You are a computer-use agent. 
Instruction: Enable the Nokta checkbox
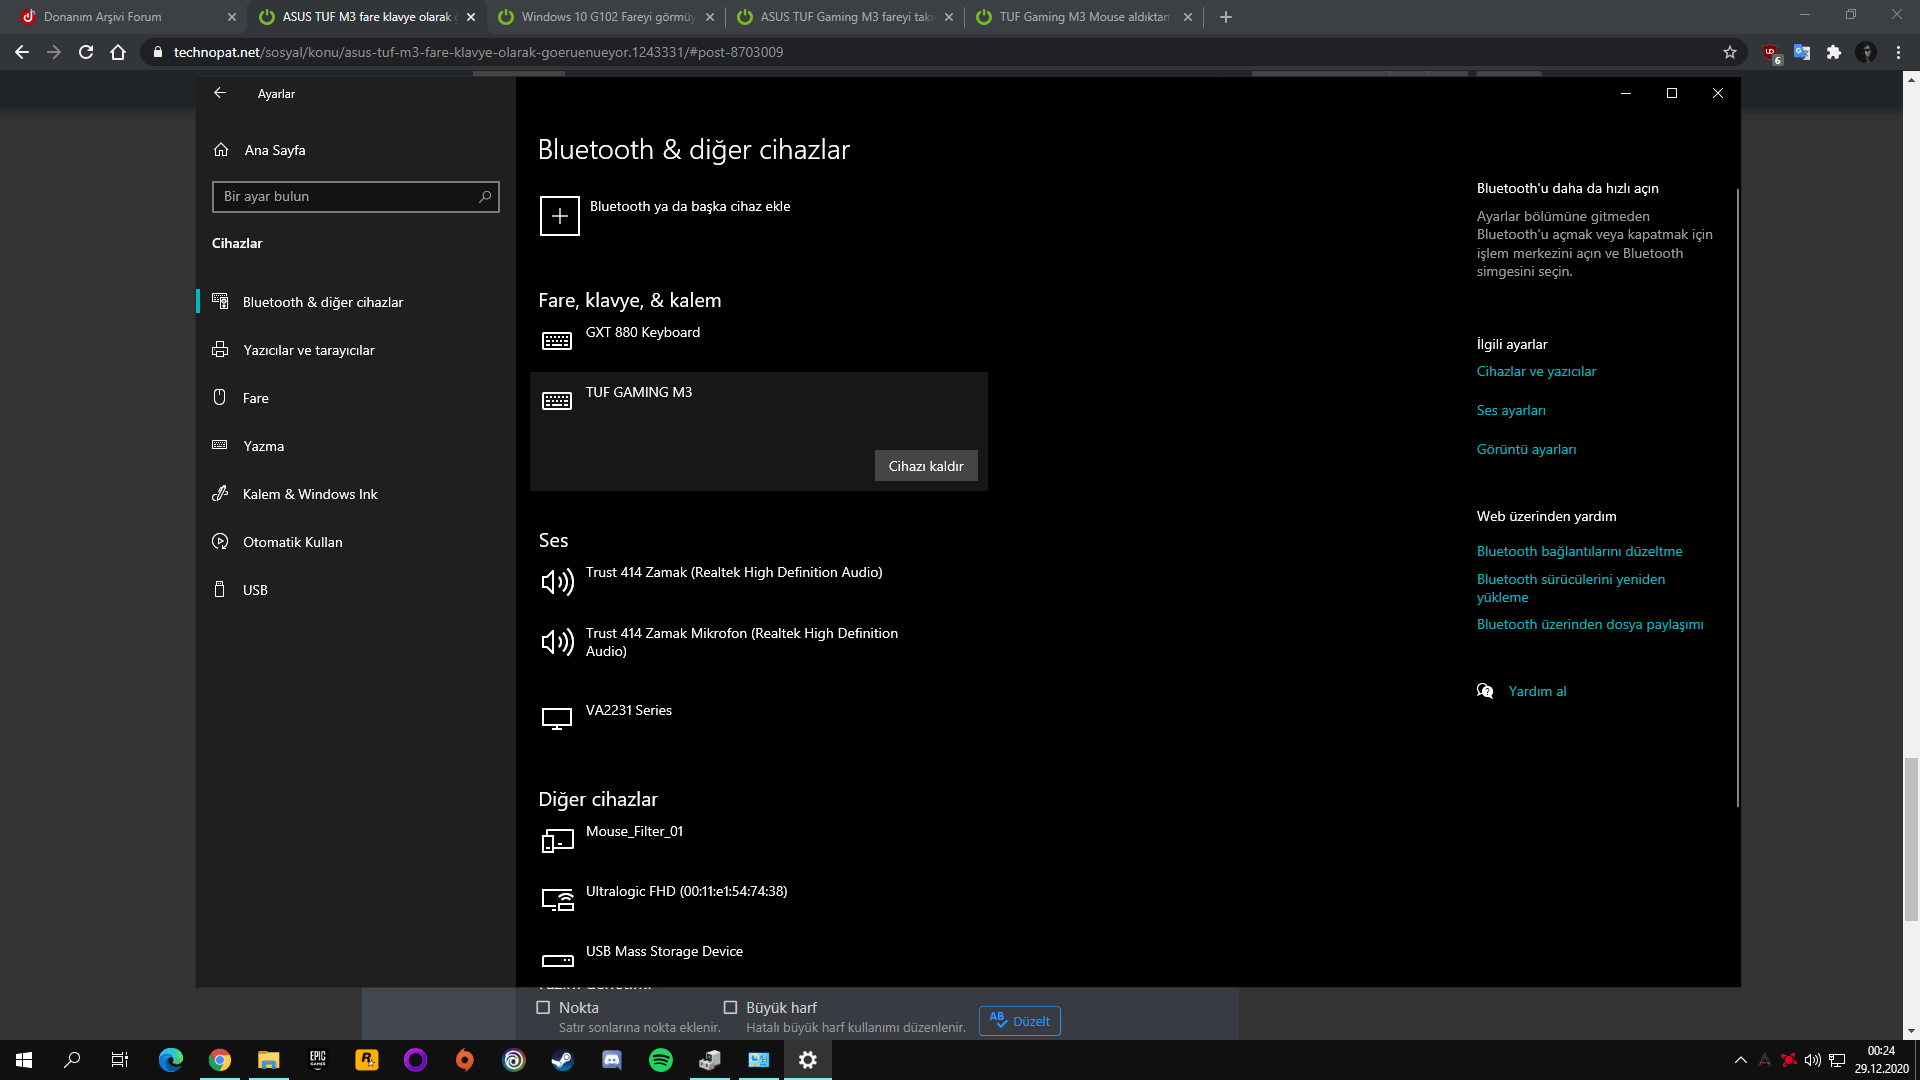[543, 1008]
